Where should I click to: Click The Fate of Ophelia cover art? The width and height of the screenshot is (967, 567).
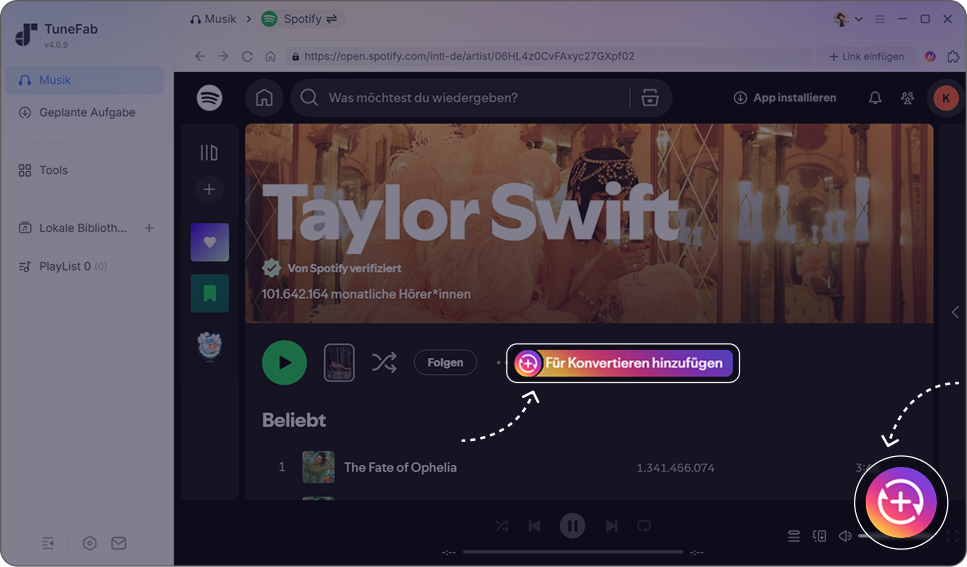pyautogui.click(x=318, y=467)
